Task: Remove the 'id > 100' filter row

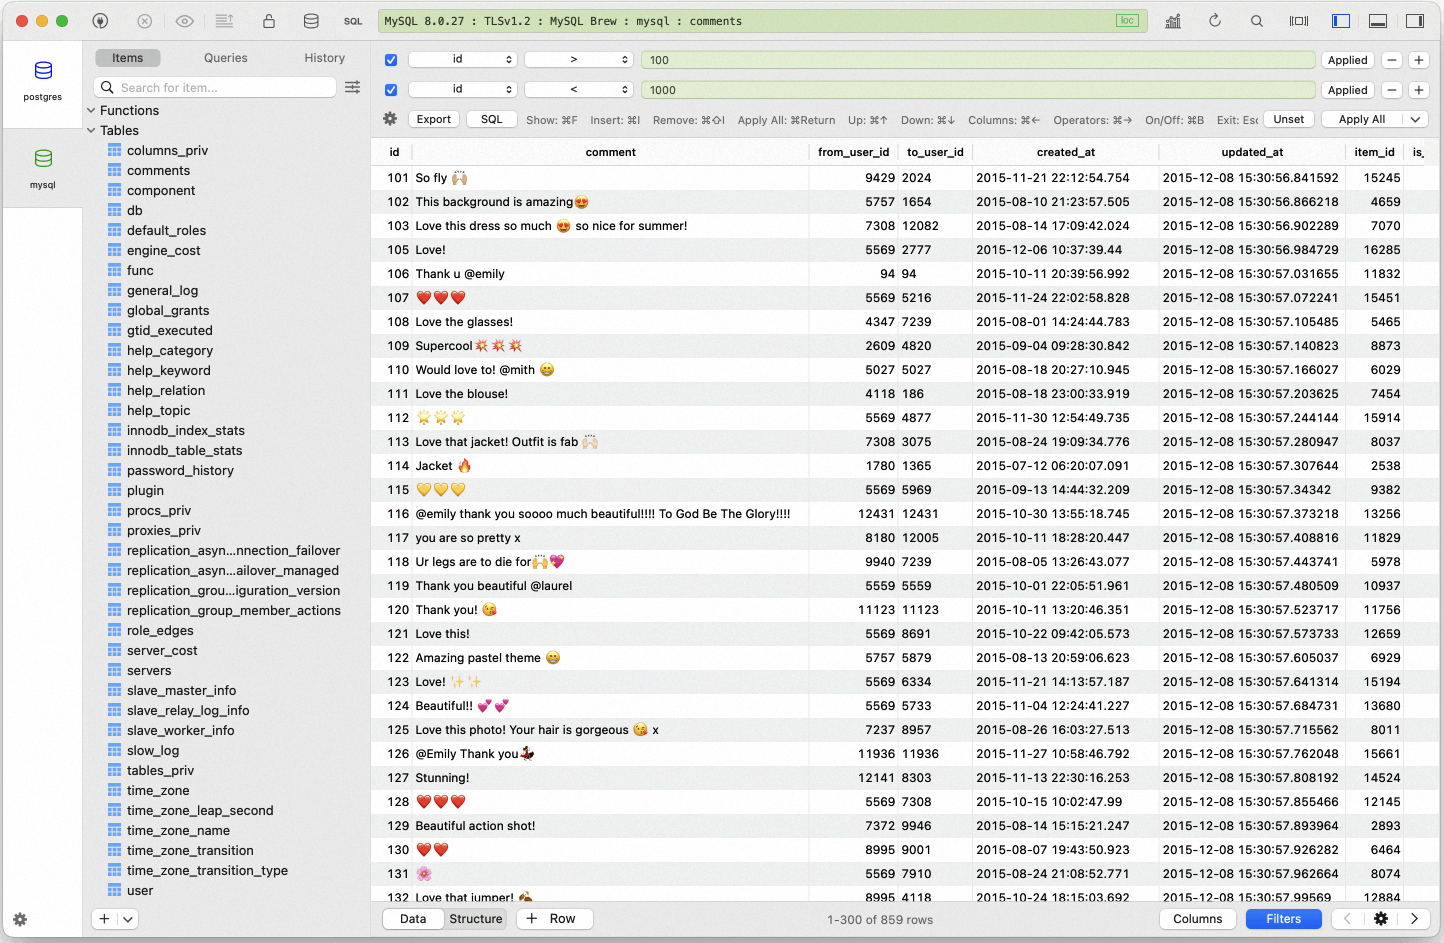Action: pyautogui.click(x=1392, y=60)
